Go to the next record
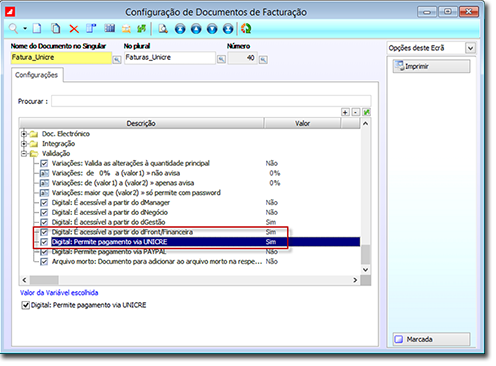The height and width of the screenshot is (366, 496). point(212,29)
